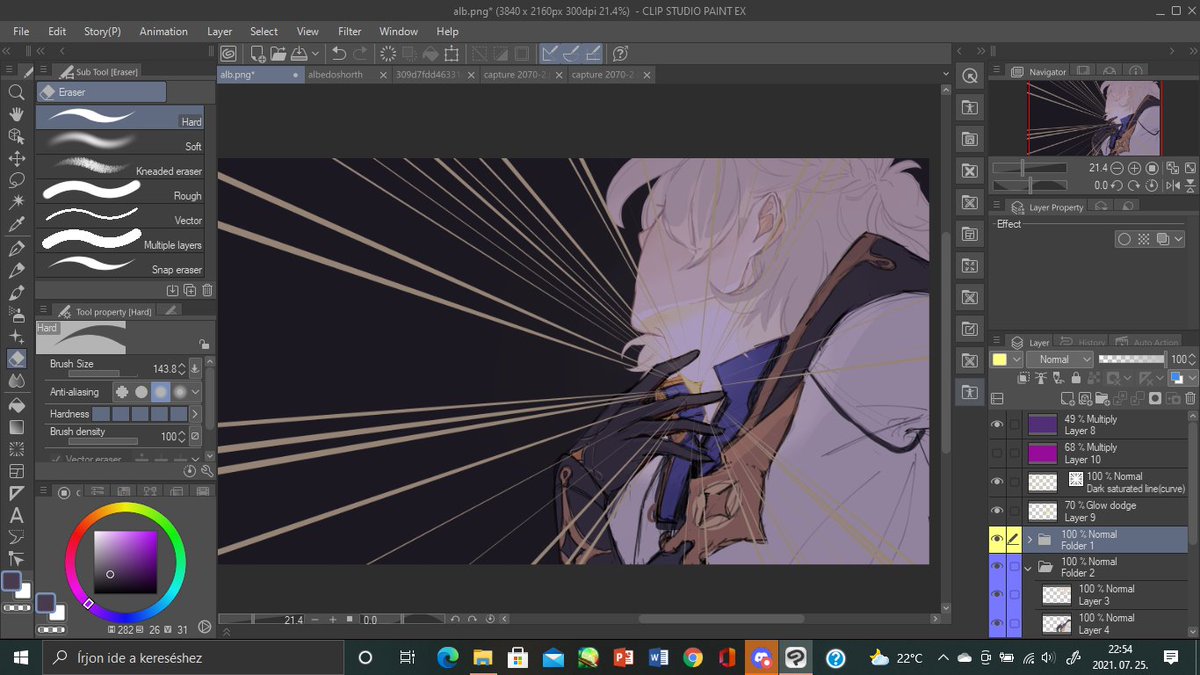Open the layer blending mode Normal dropdown
The height and width of the screenshot is (675, 1200).
click(x=1058, y=359)
